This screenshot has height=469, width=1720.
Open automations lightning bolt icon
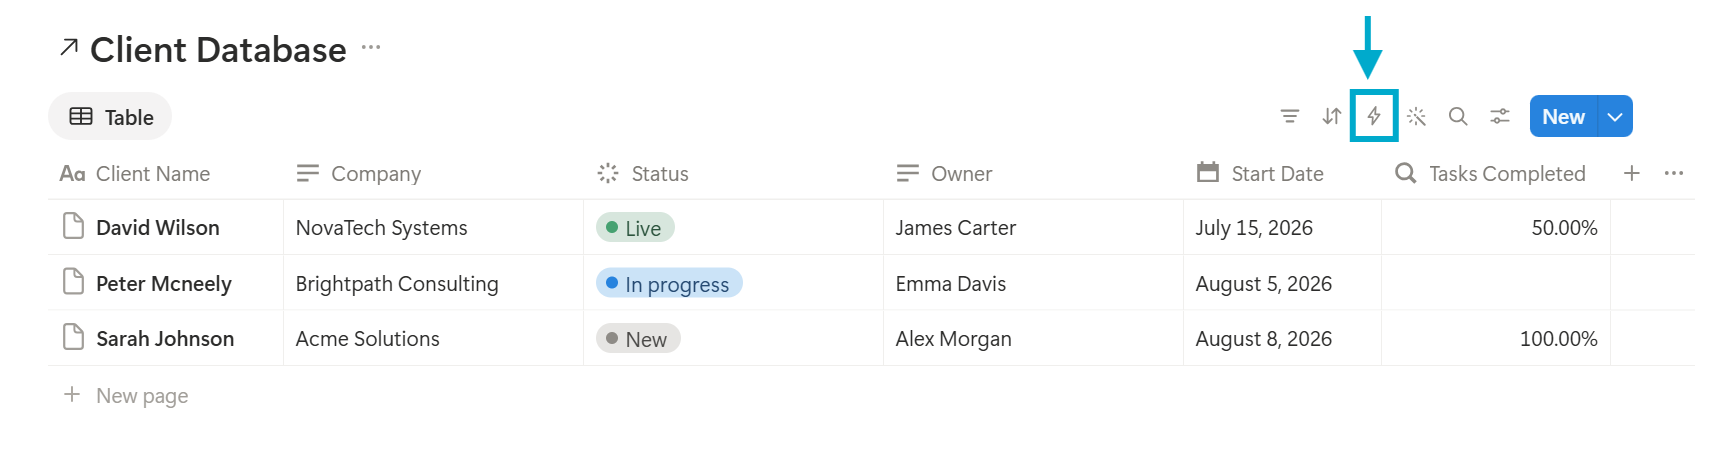pyautogui.click(x=1374, y=116)
